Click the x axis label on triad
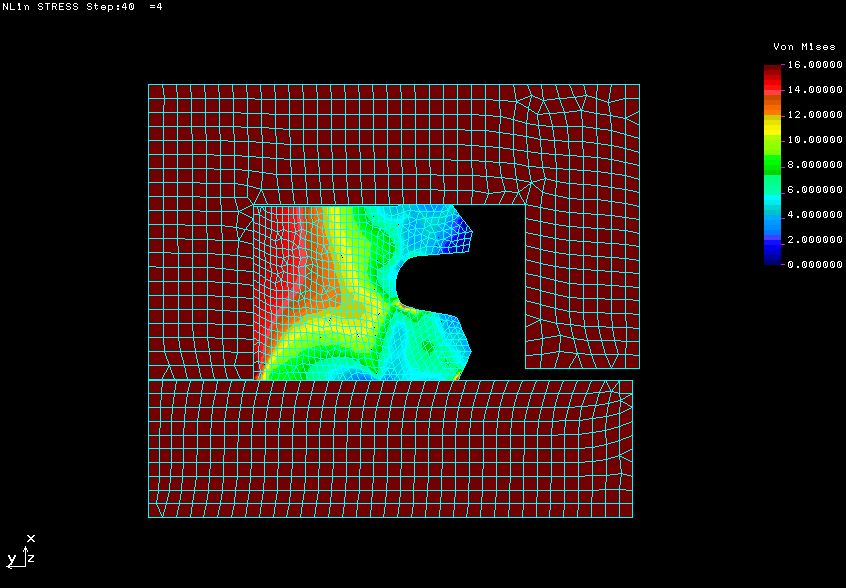 coord(31,538)
